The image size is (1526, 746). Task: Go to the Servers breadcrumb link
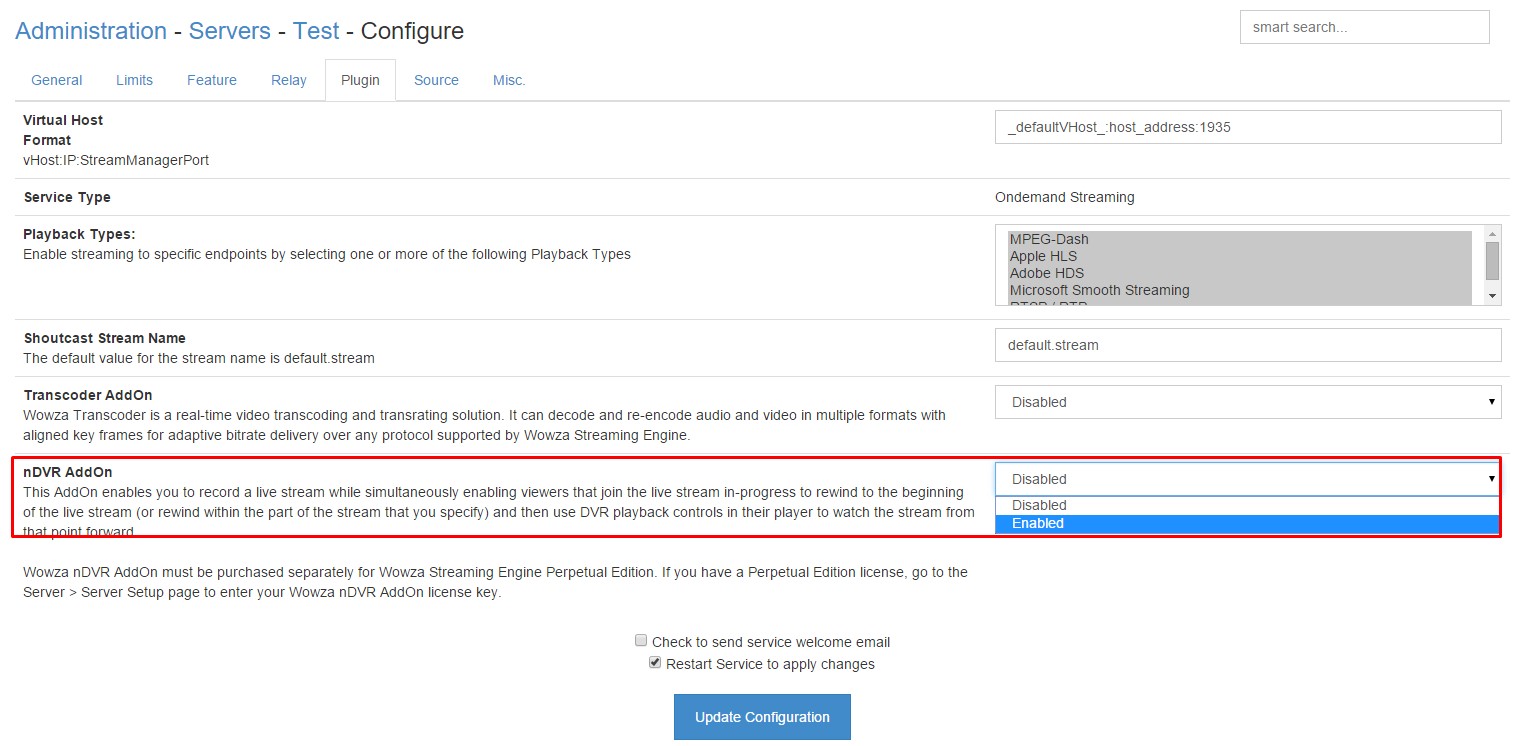click(x=230, y=31)
